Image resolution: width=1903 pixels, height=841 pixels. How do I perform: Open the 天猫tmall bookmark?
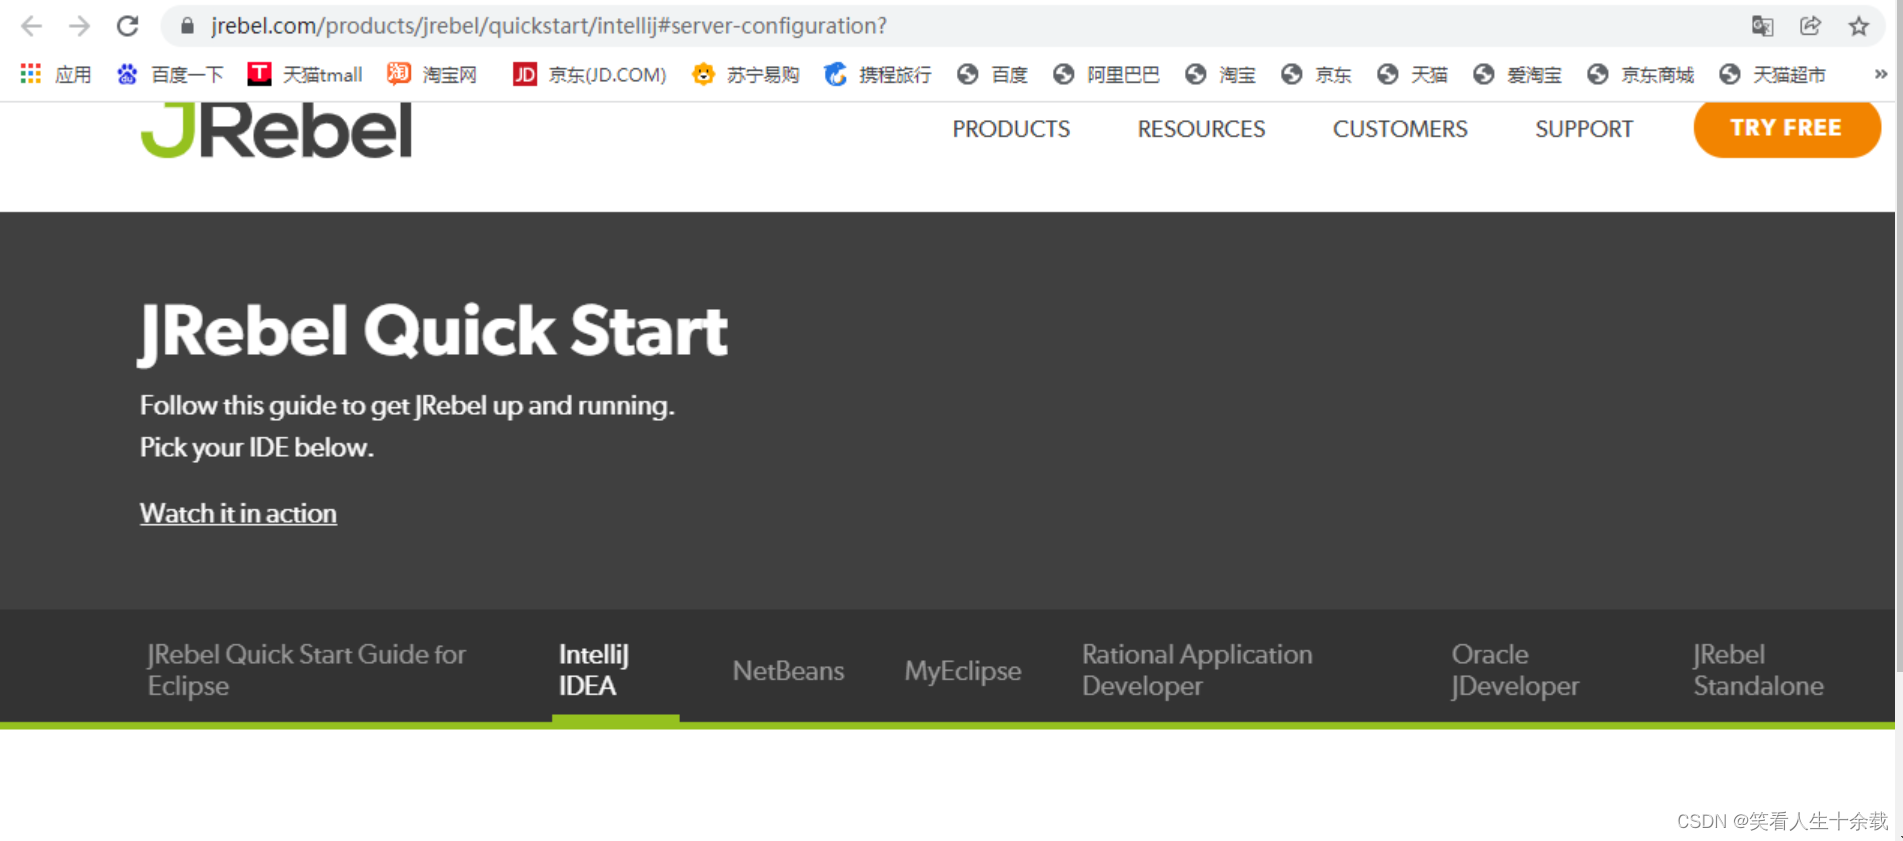[305, 74]
